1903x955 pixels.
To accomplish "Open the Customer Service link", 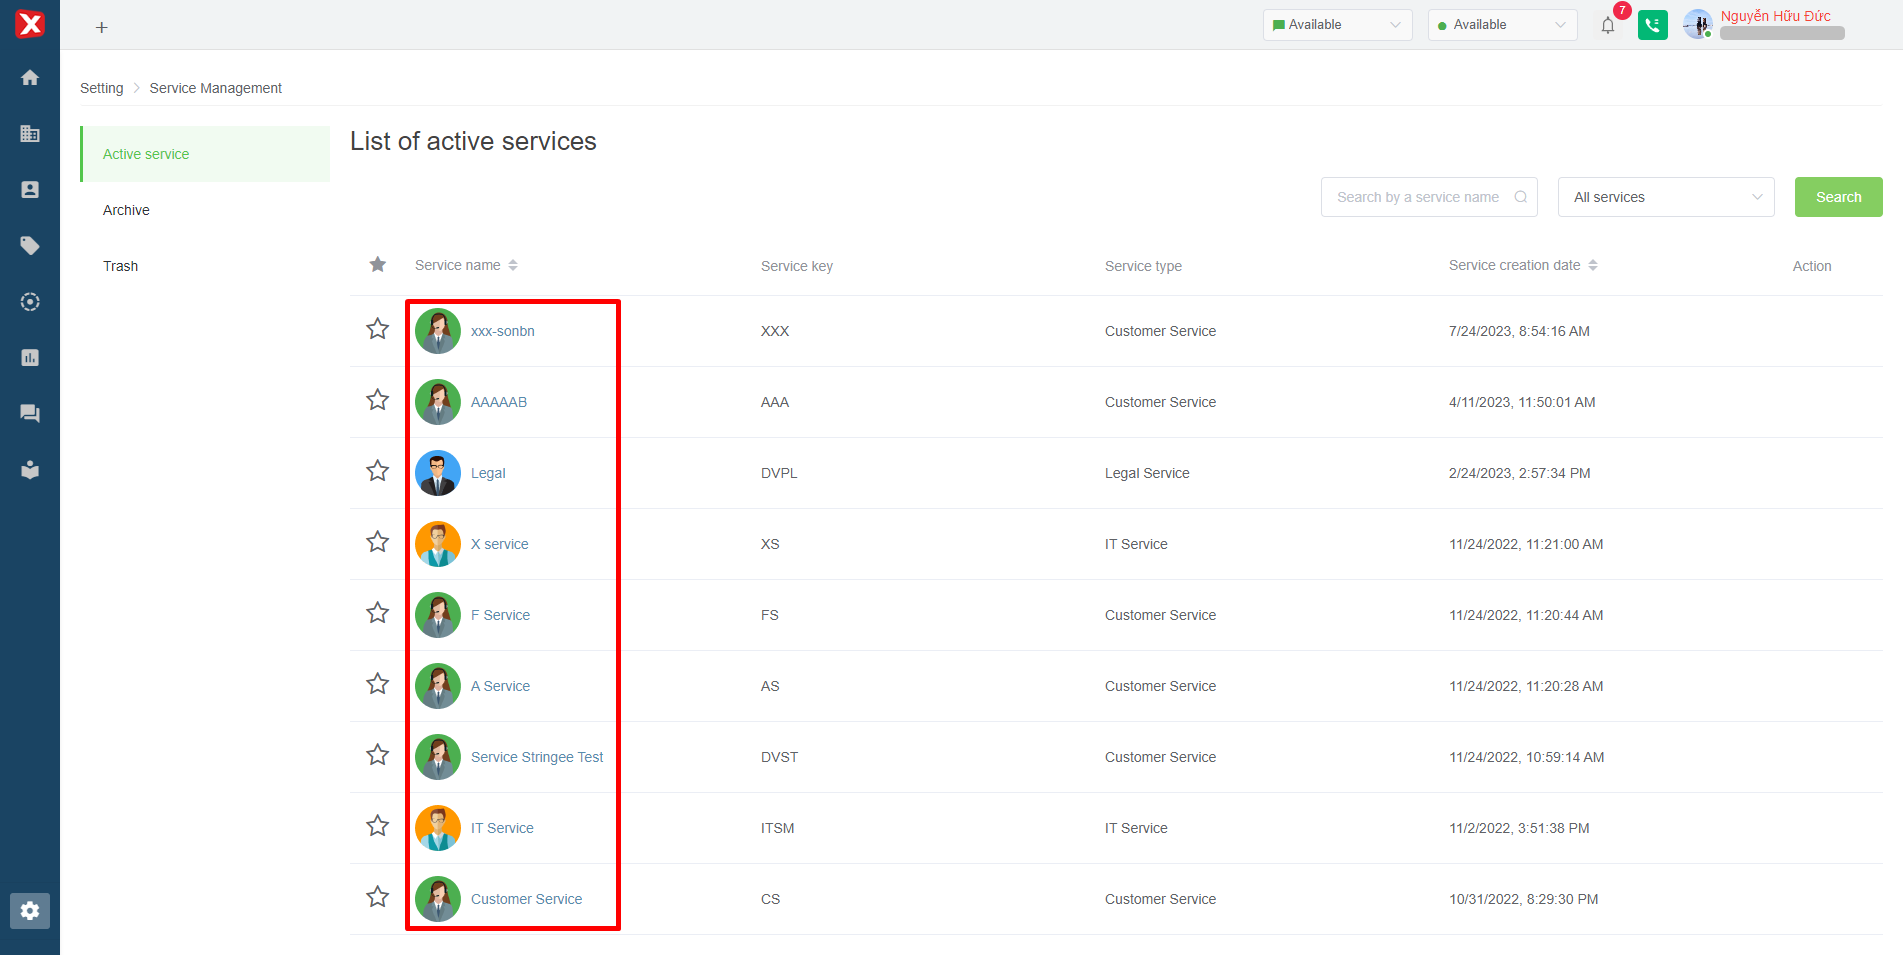I will coord(526,899).
